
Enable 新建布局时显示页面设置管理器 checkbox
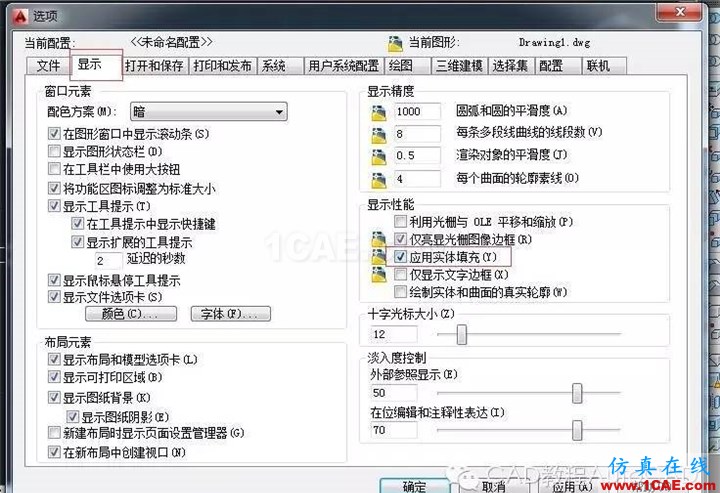[54, 432]
